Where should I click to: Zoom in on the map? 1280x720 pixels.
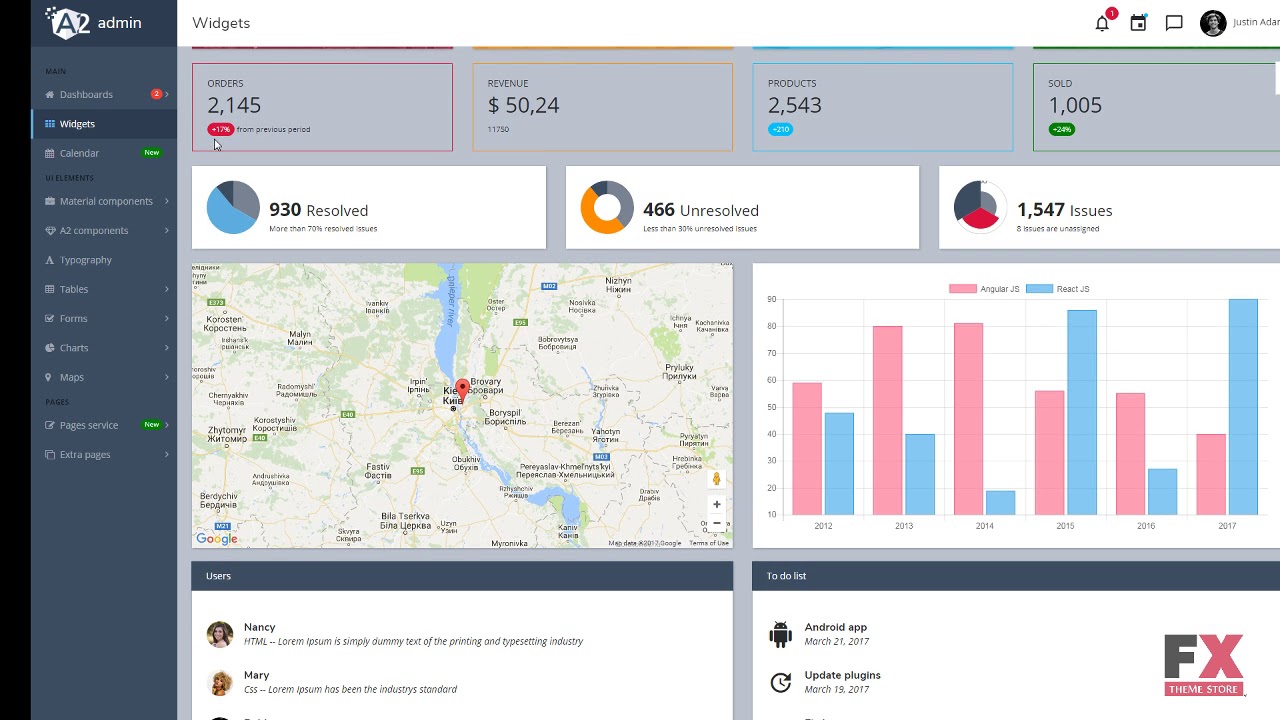716,504
